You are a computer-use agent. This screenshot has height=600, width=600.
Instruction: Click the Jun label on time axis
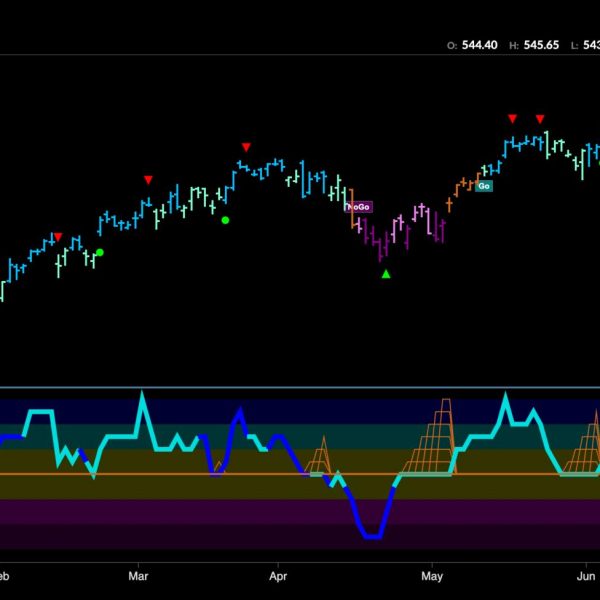point(586,576)
